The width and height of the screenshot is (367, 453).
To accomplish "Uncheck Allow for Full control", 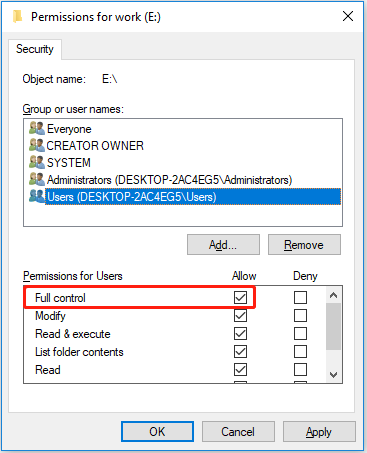I will (x=240, y=297).
